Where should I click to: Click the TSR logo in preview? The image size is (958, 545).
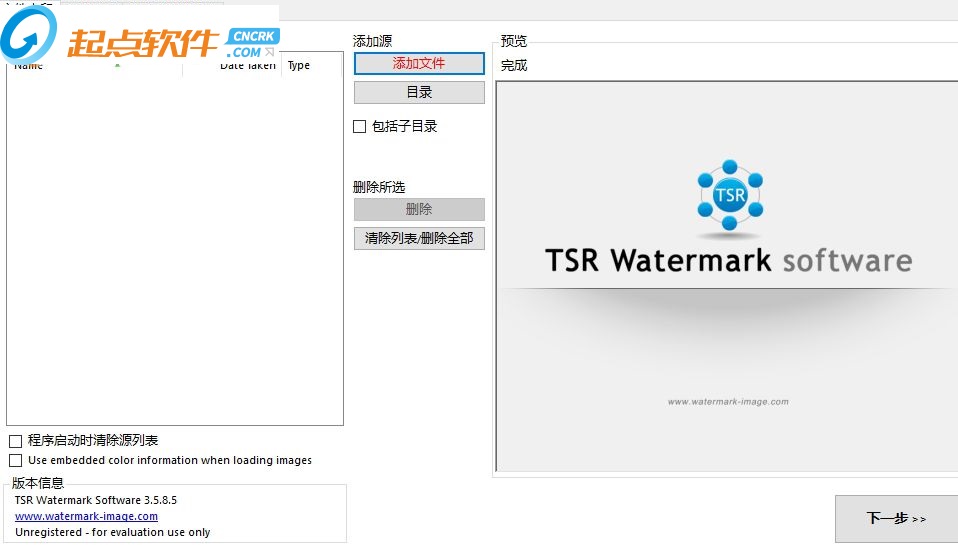(x=729, y=196)
